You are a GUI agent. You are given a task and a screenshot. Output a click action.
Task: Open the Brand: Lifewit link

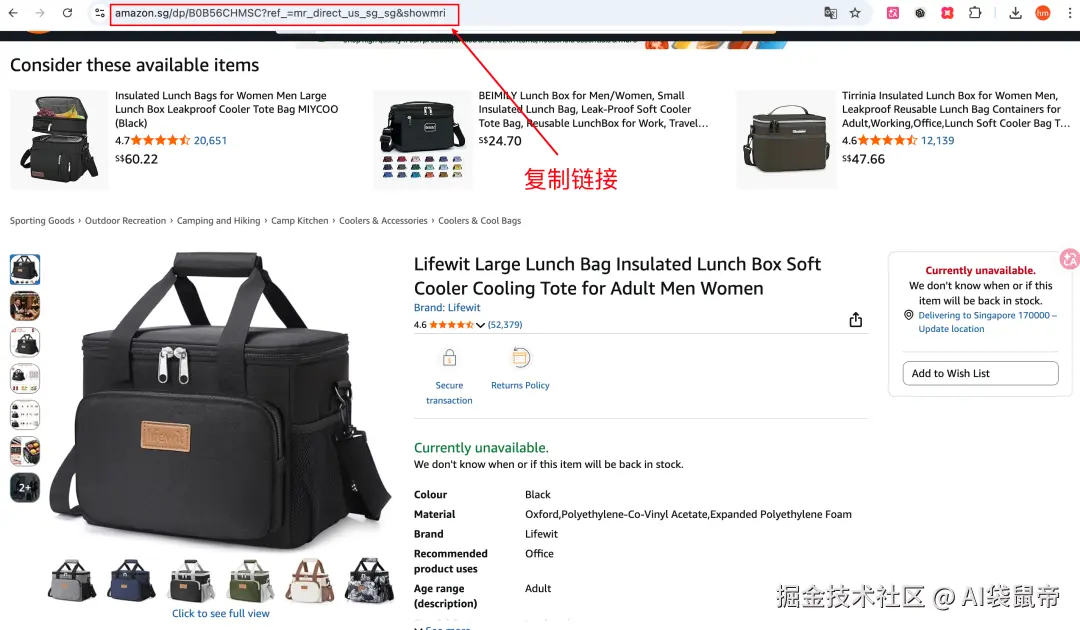(447, 308)
